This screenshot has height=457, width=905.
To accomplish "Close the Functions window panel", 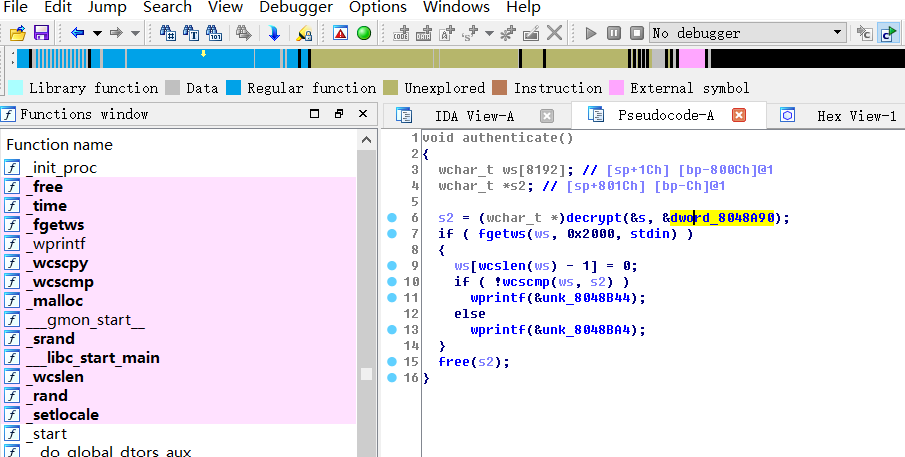I will point(363,114).
